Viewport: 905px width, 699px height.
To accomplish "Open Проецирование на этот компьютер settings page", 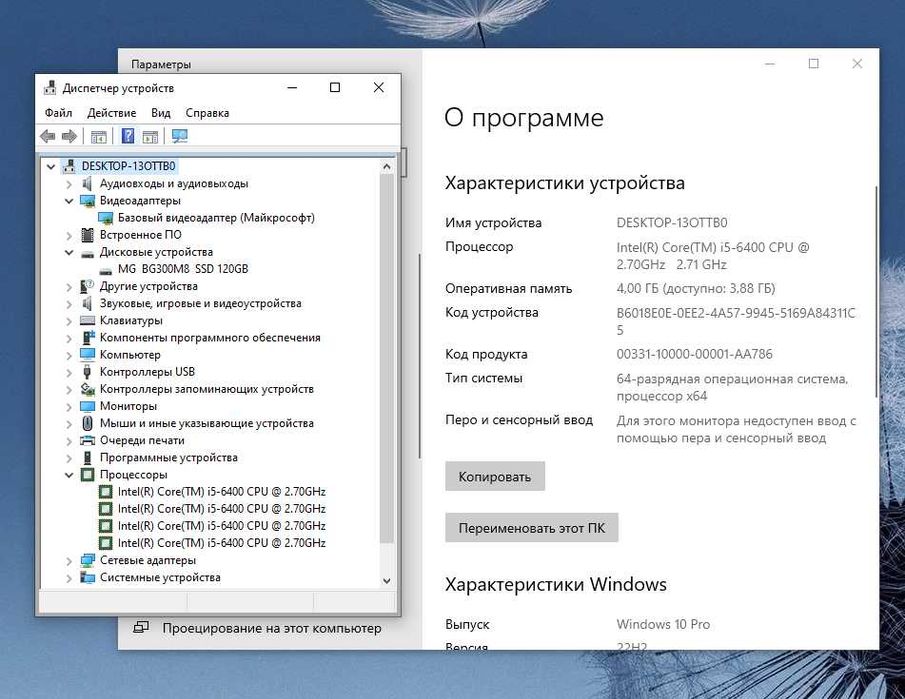I will (x=271, y=627).
